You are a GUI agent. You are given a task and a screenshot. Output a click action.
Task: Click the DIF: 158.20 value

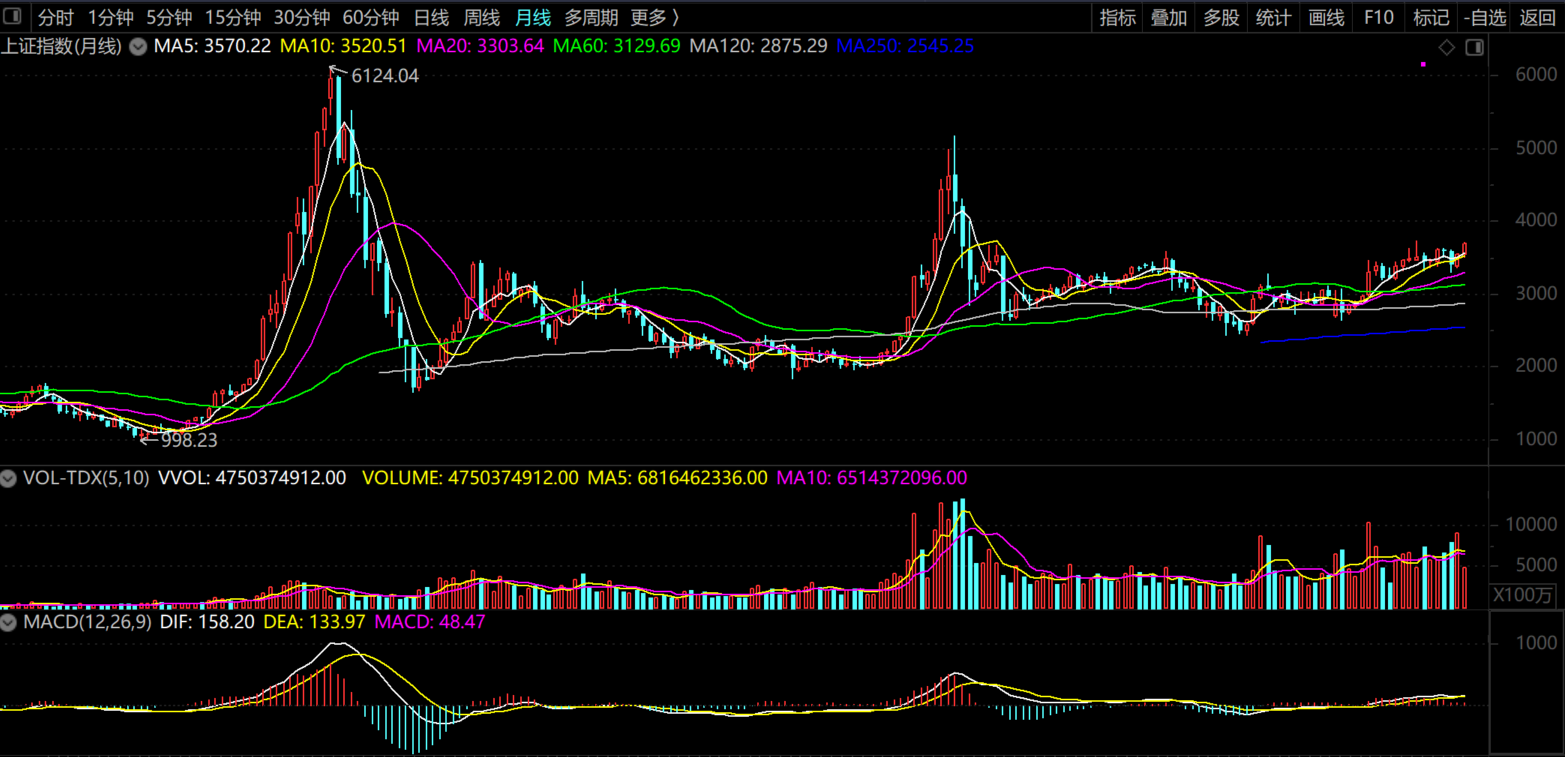[x=205, y=622]
